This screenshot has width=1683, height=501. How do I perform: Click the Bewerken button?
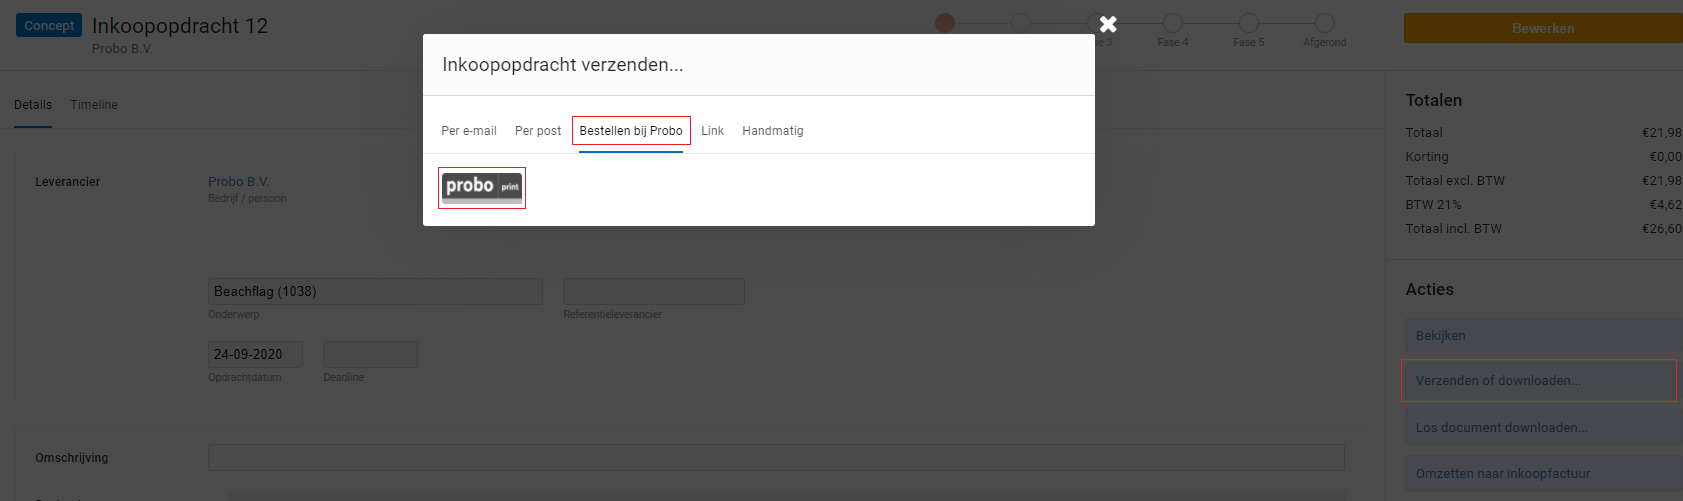(1543, 28)
